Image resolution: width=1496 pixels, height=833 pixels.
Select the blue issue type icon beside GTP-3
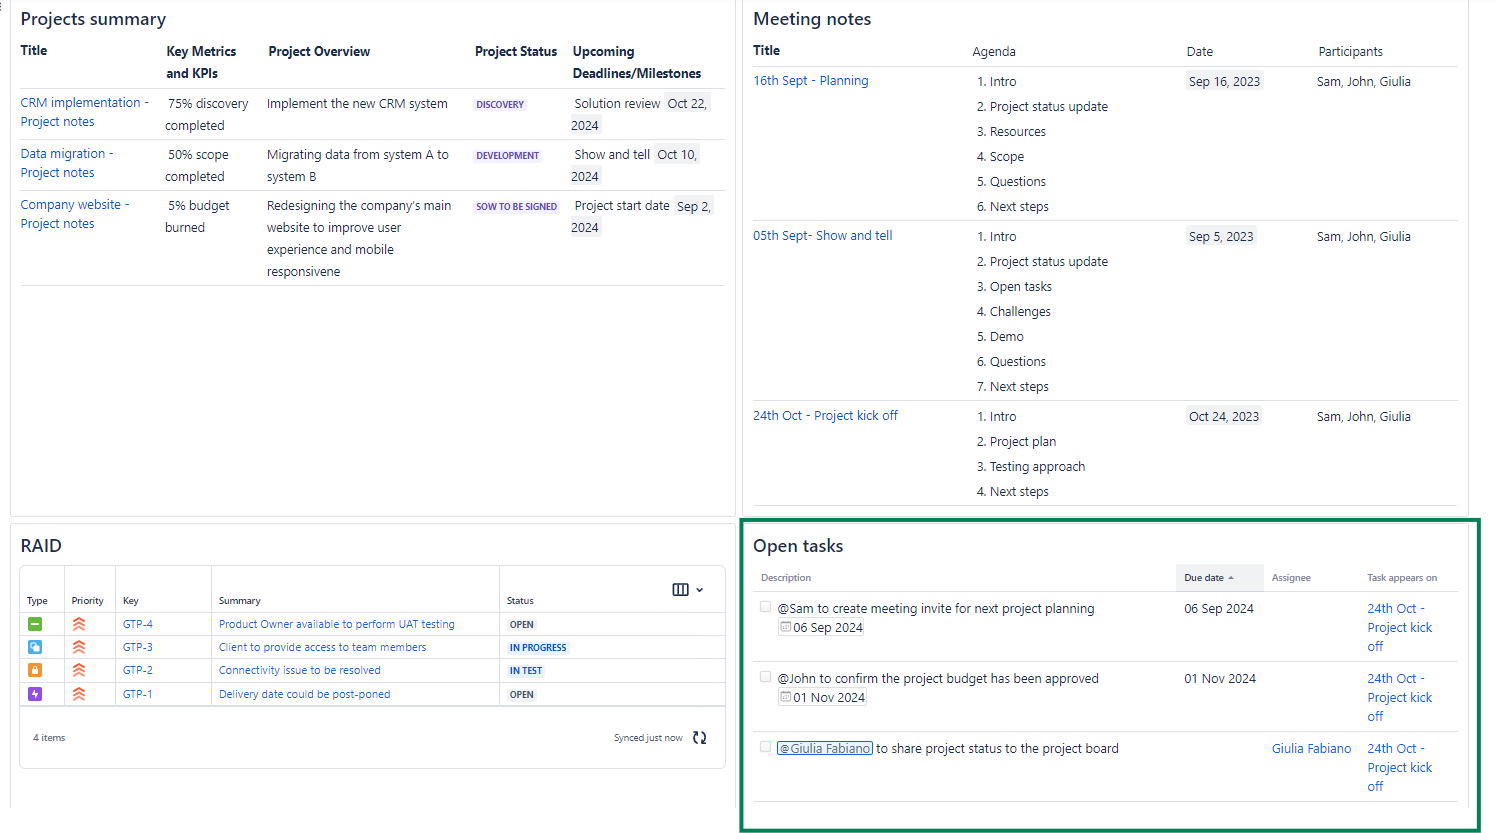(36, 647)
